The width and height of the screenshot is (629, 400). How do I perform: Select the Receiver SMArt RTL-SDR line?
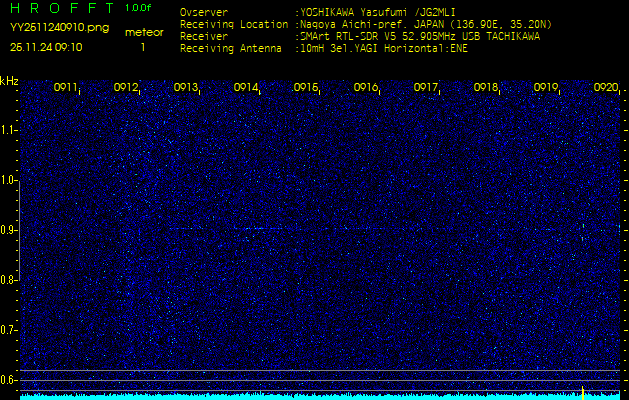tap(419, 35)
